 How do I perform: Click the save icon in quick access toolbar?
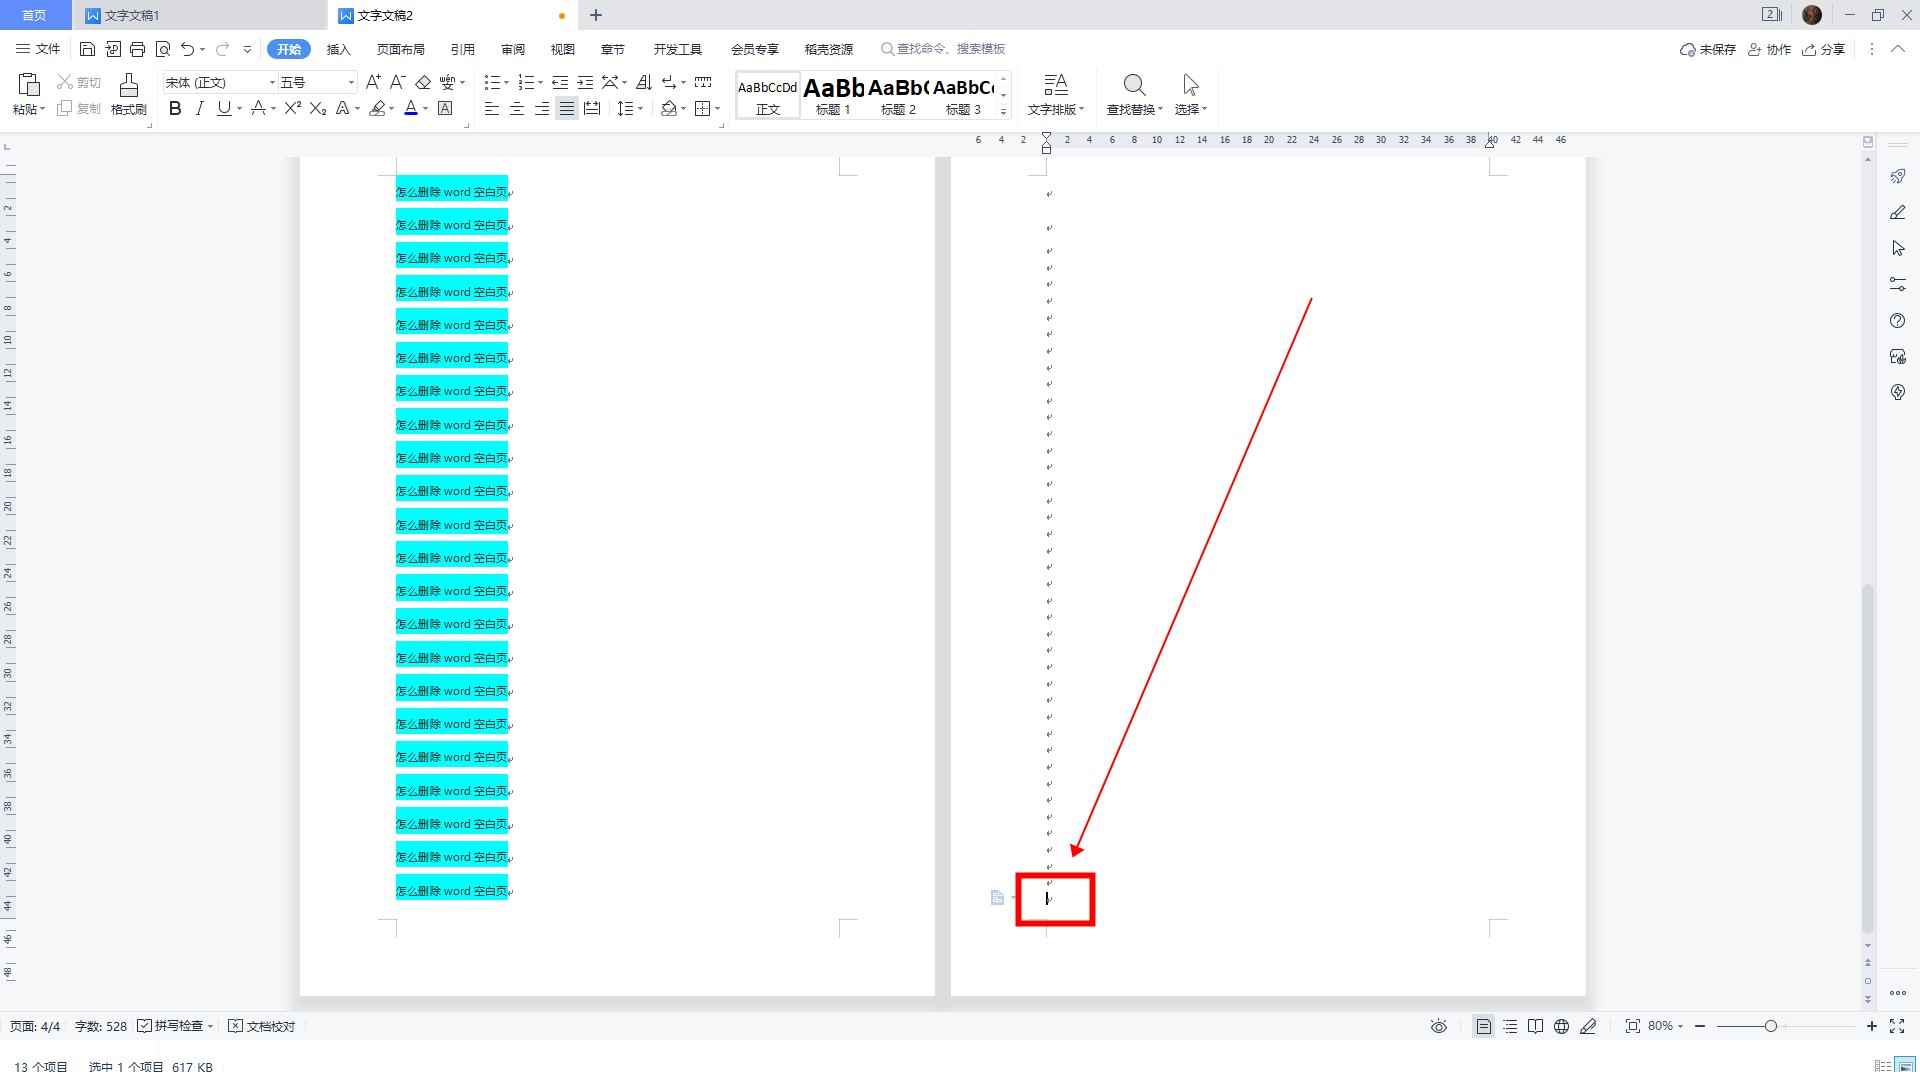pos(87,49)
